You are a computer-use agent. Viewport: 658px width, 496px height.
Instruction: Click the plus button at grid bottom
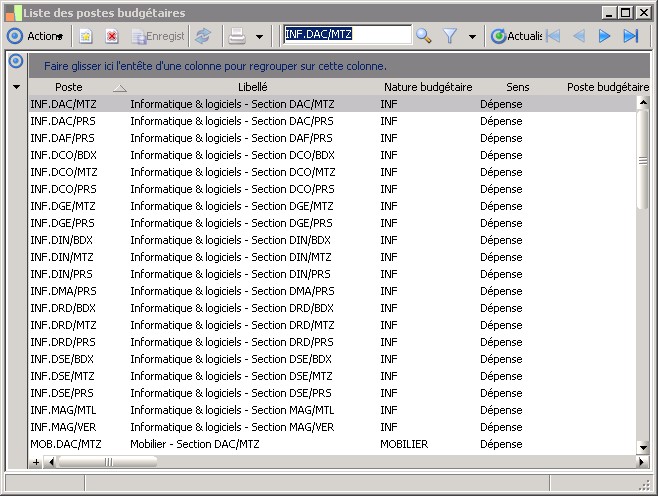point(36,462)
